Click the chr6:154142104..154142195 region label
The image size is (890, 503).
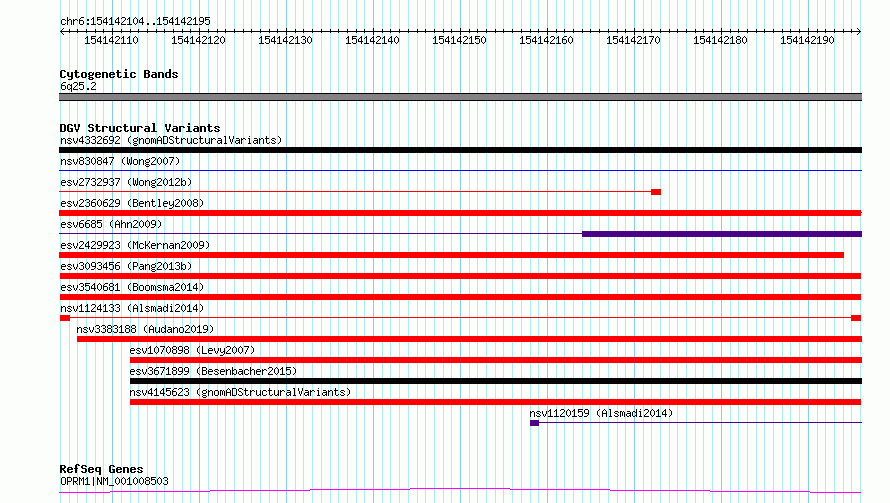135,22
